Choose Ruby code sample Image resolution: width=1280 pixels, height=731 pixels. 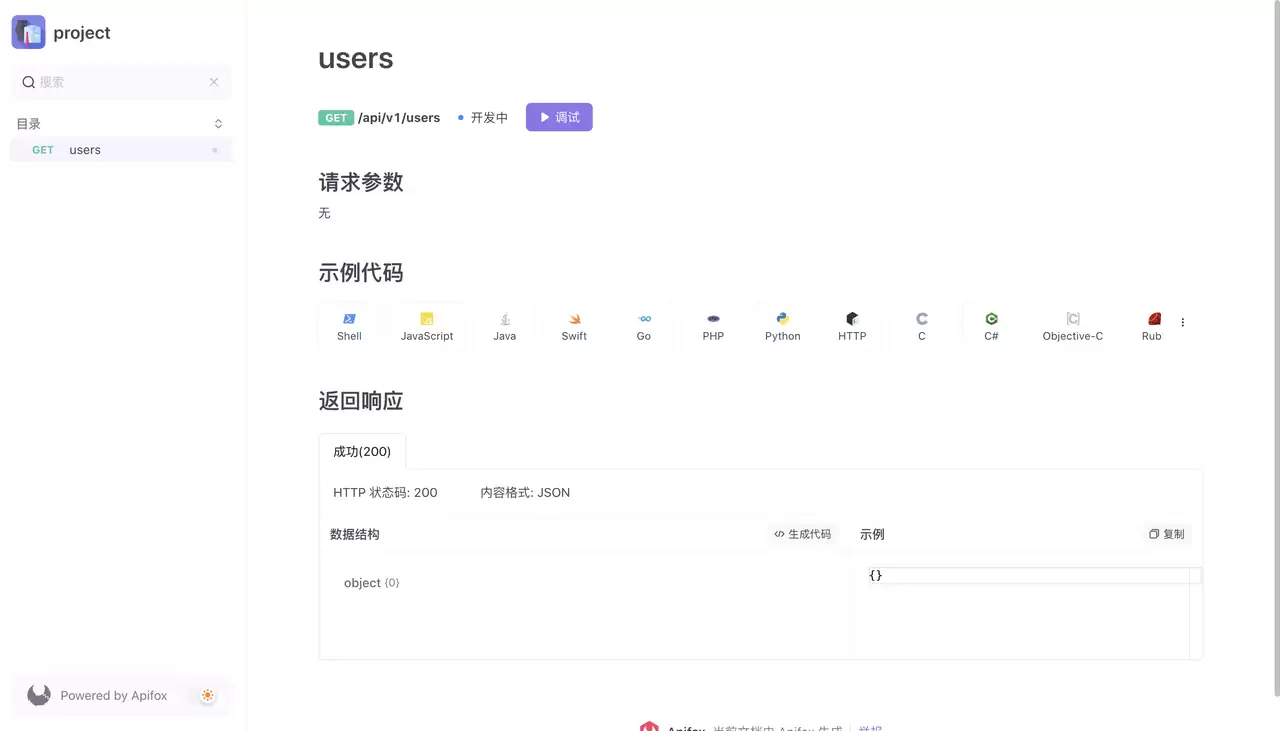coord(1152,327)
